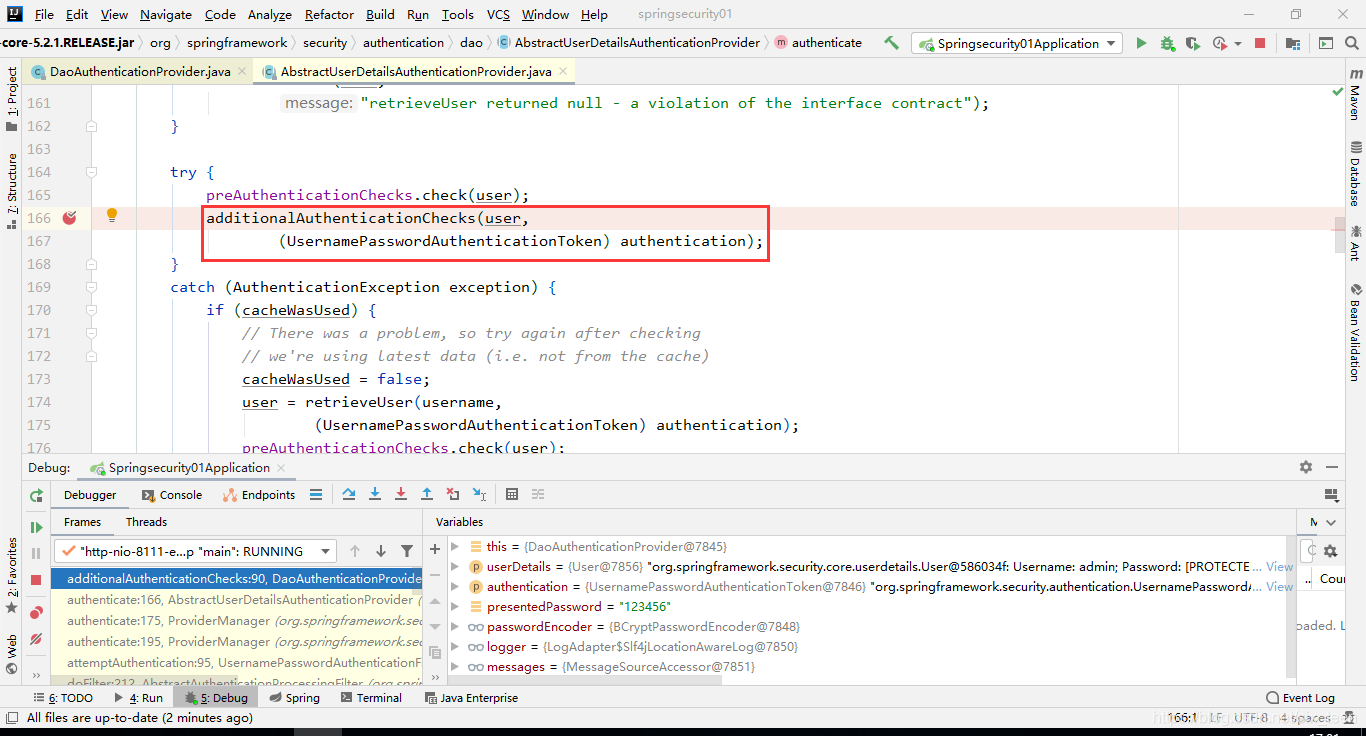Switch to the Threads tab
Screen dimensions: 1366x736
tap(146, 522)
